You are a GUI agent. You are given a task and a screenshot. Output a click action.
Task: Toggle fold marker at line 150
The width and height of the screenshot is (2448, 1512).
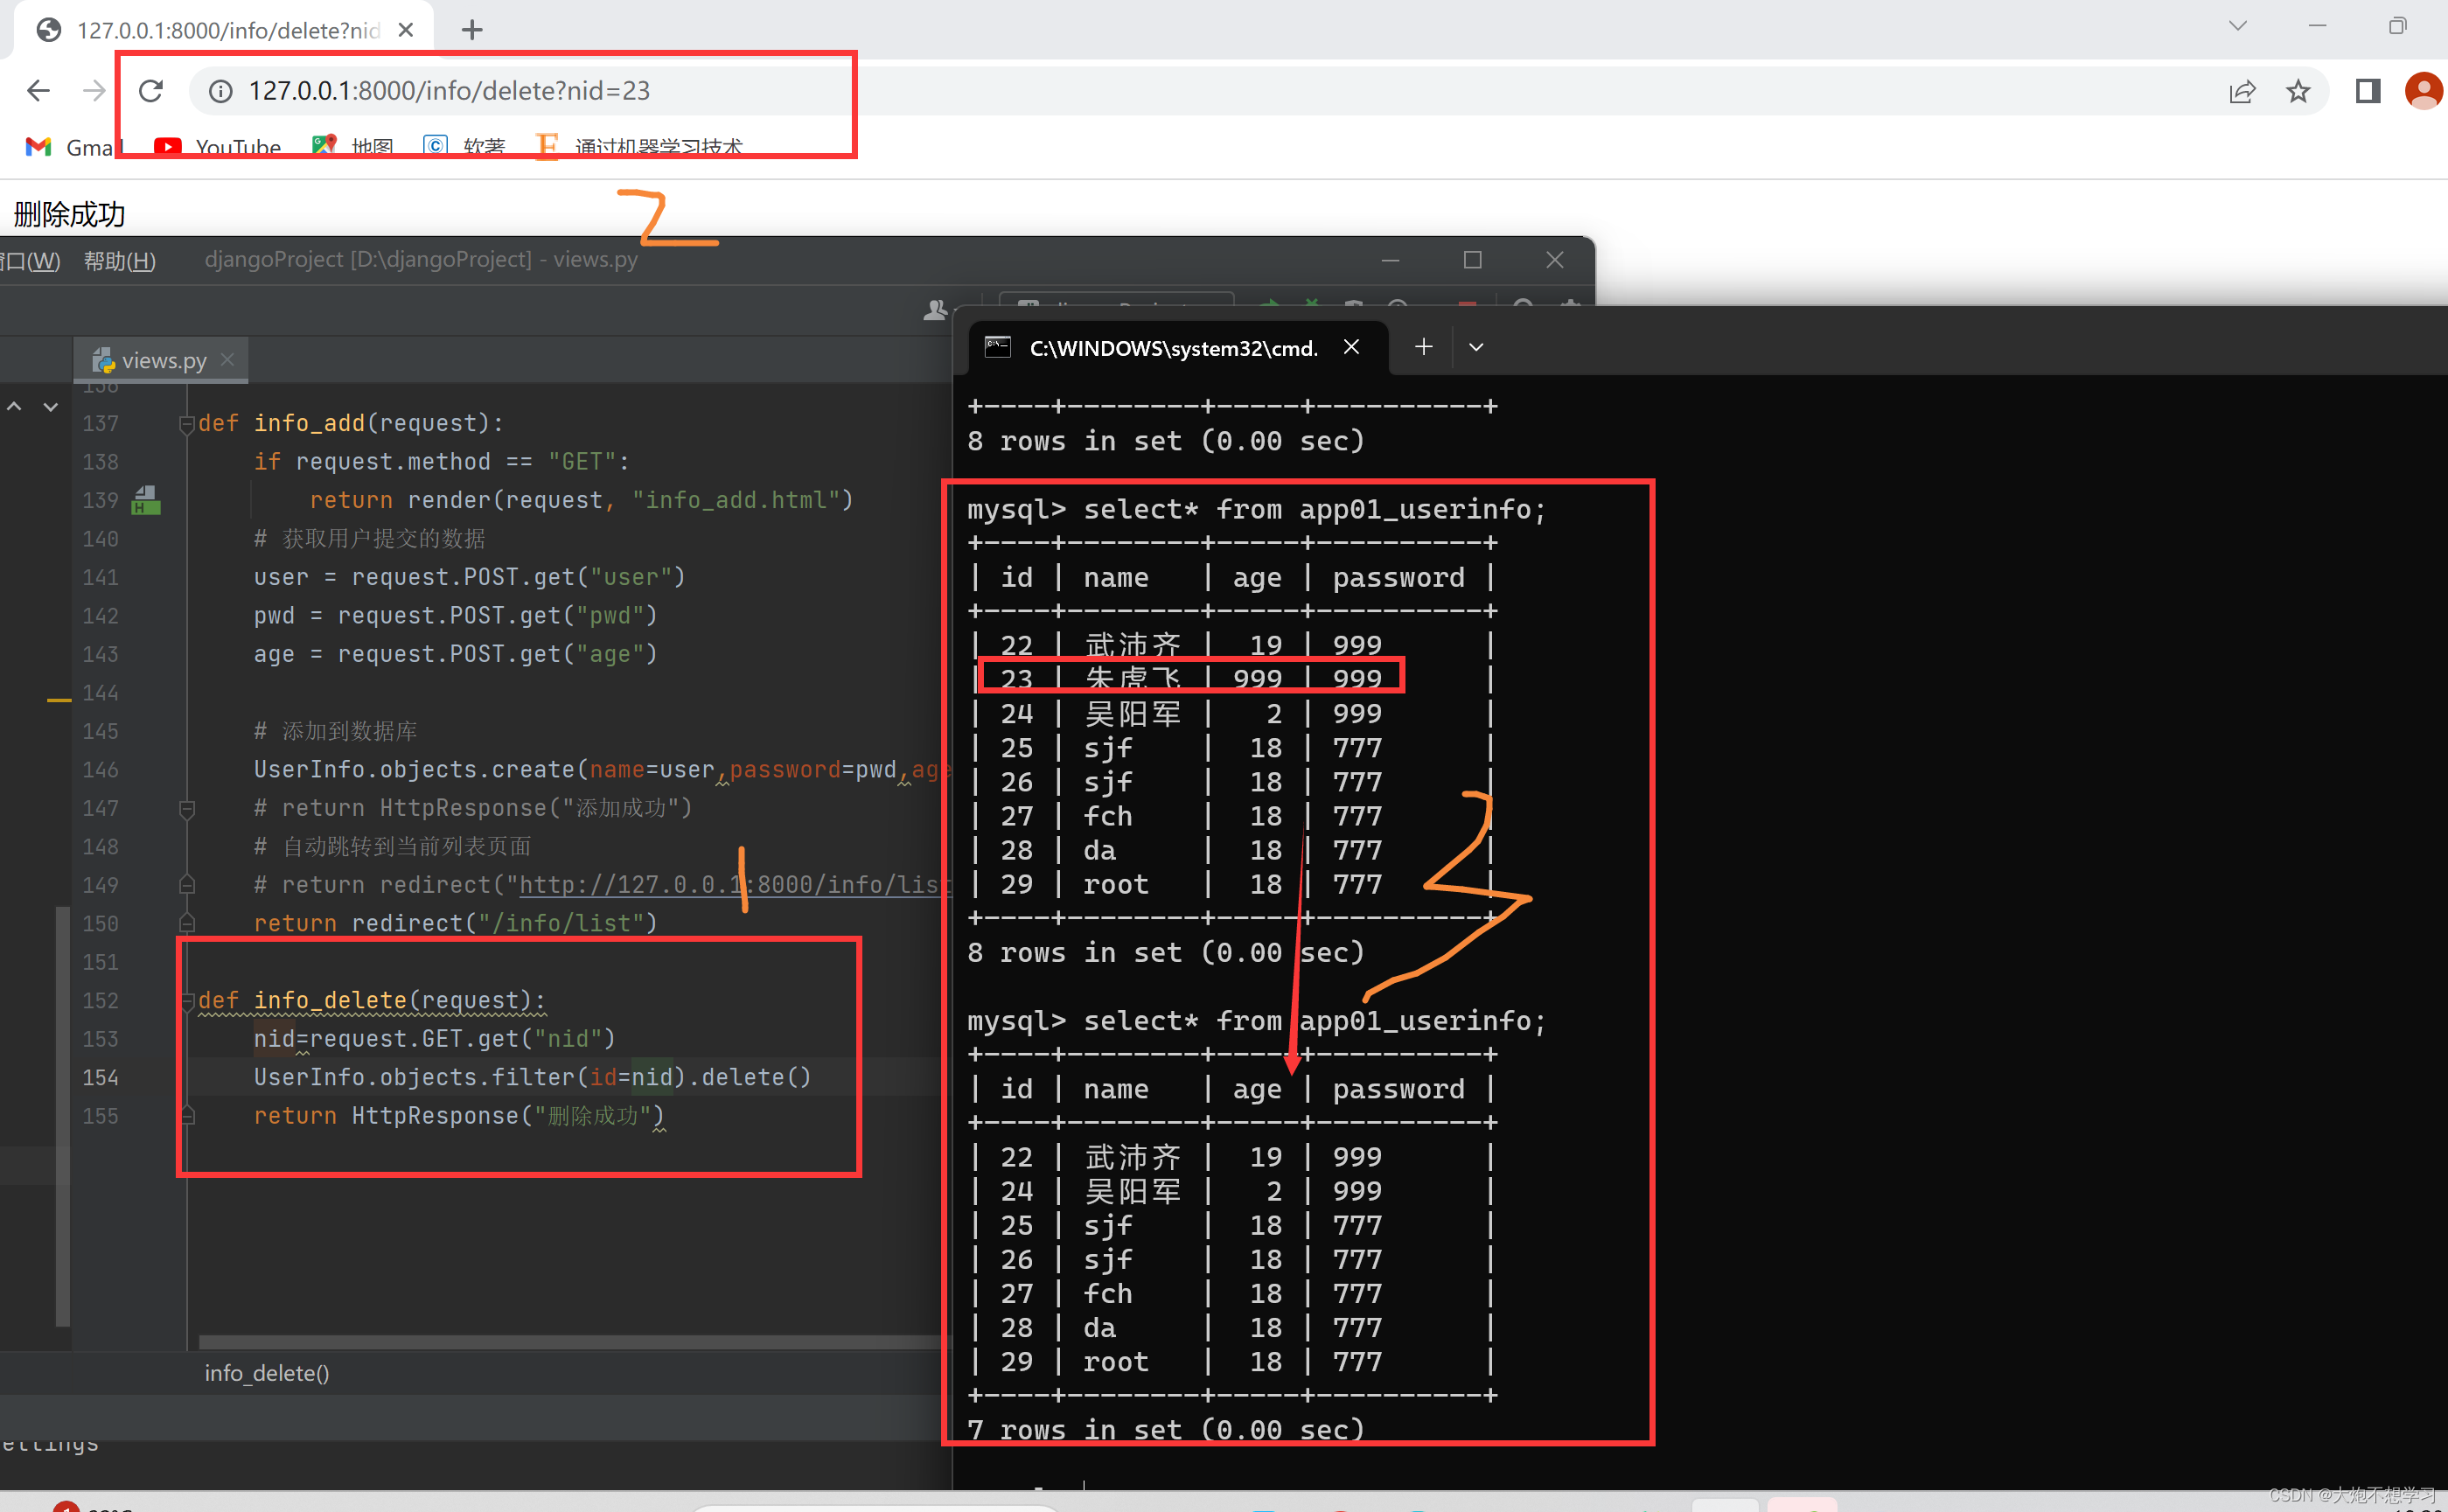coord(187,923)
